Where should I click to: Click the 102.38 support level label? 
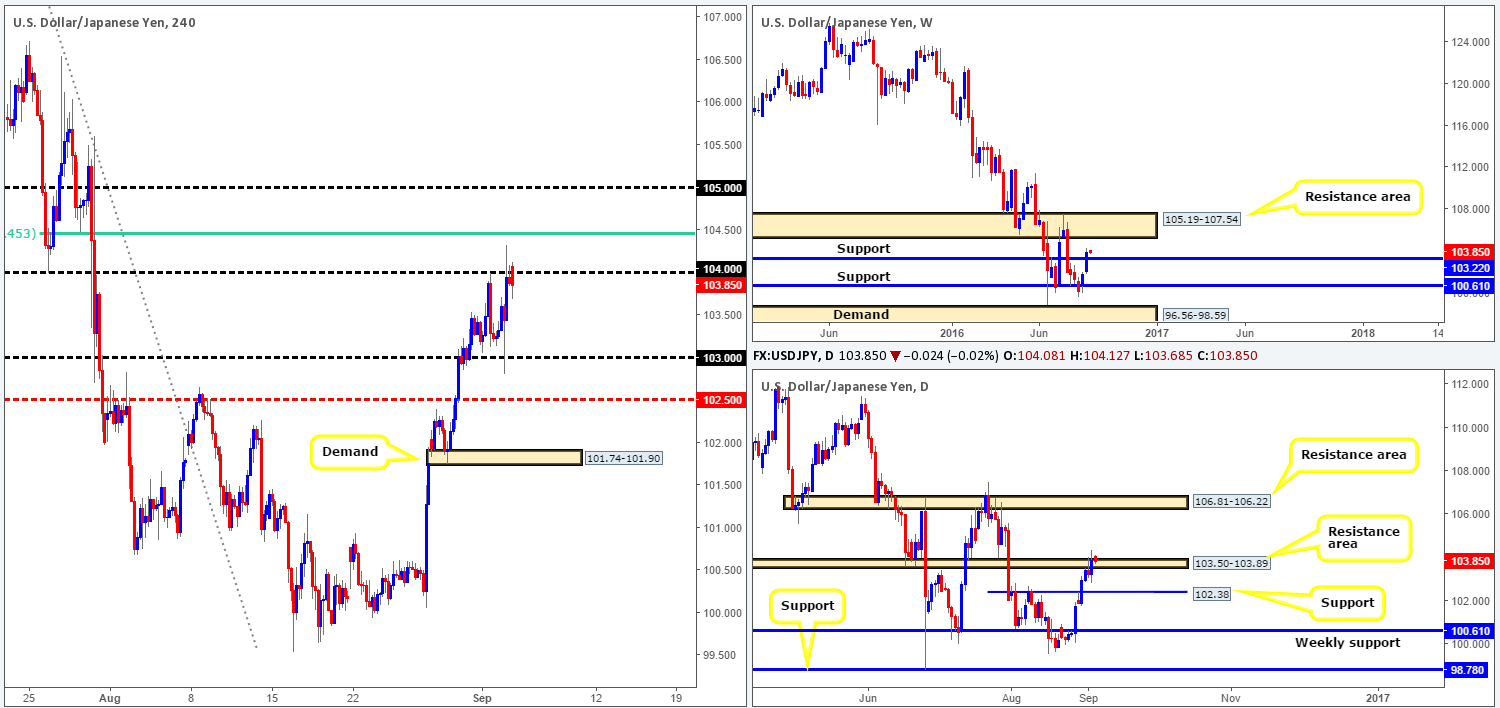[x=1213, y=592]
